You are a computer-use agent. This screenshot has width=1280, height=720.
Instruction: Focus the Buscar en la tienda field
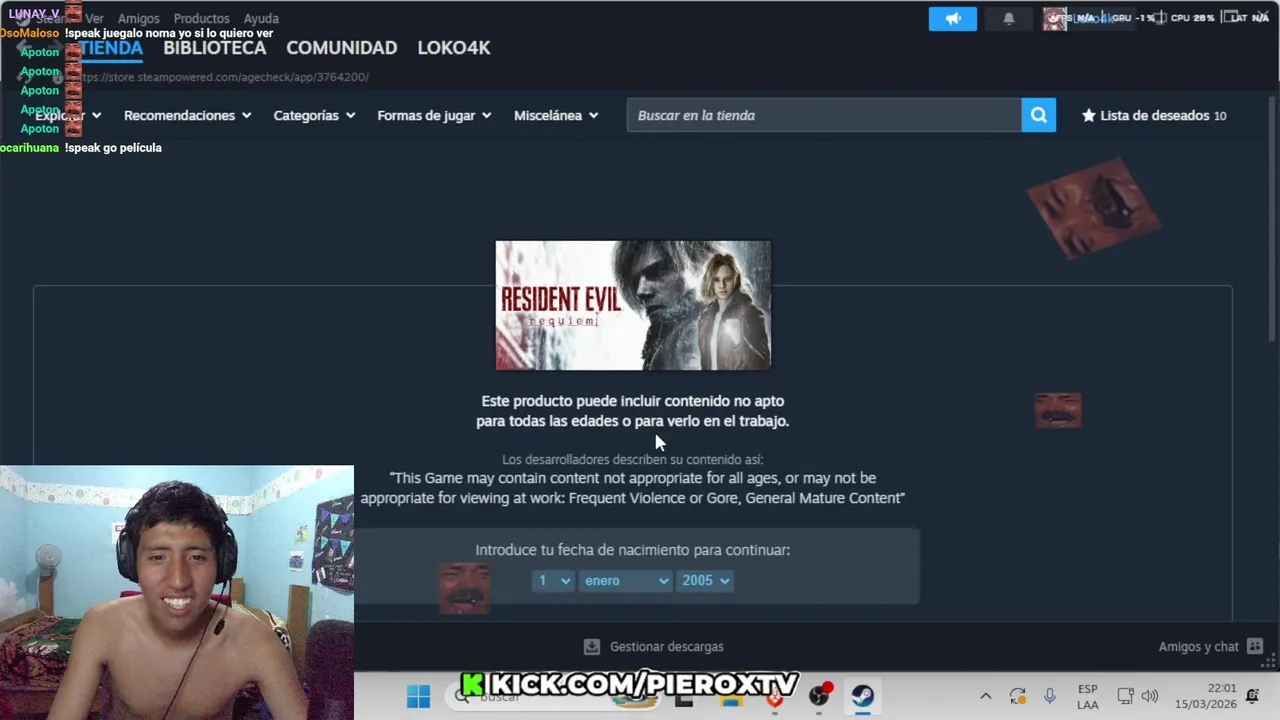[x=824, y=115]
